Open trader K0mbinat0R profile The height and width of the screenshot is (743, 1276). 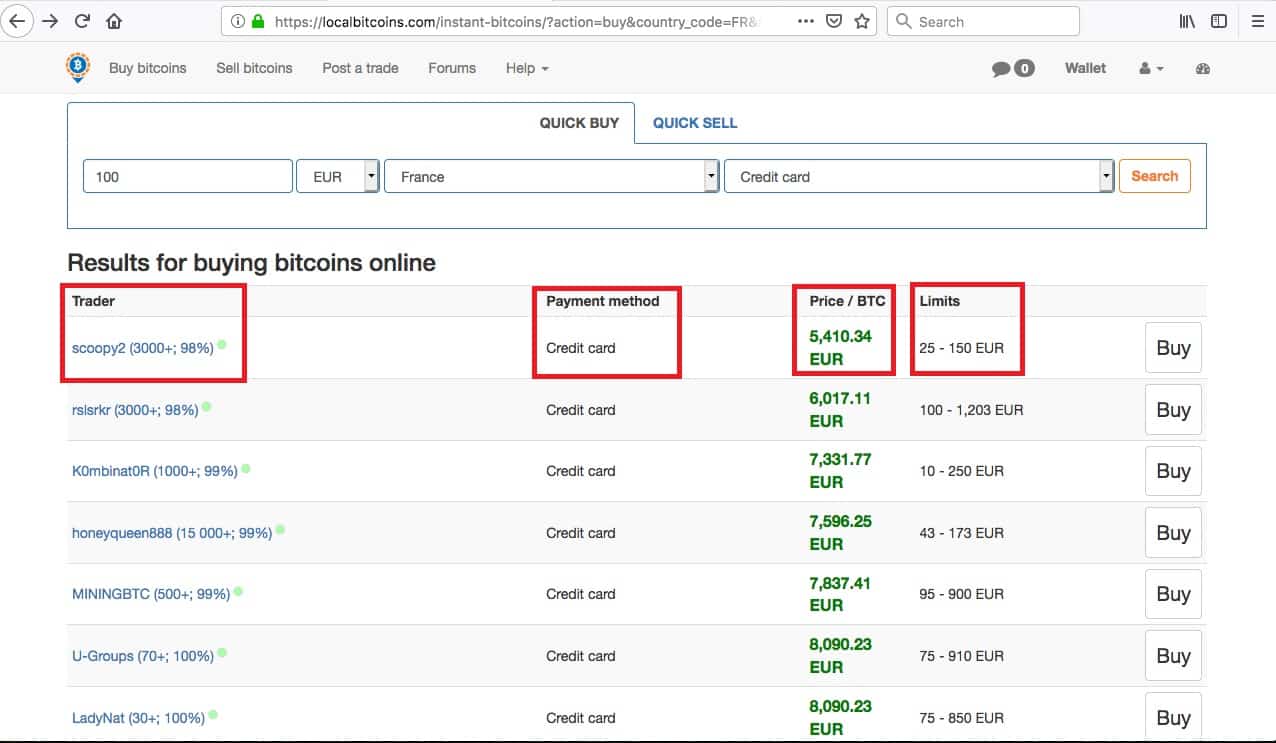coord(155,471)
